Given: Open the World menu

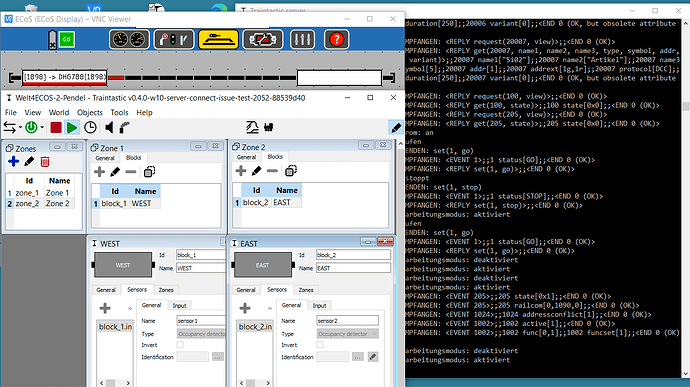Looking at the screenshot, I should (59, 113).
